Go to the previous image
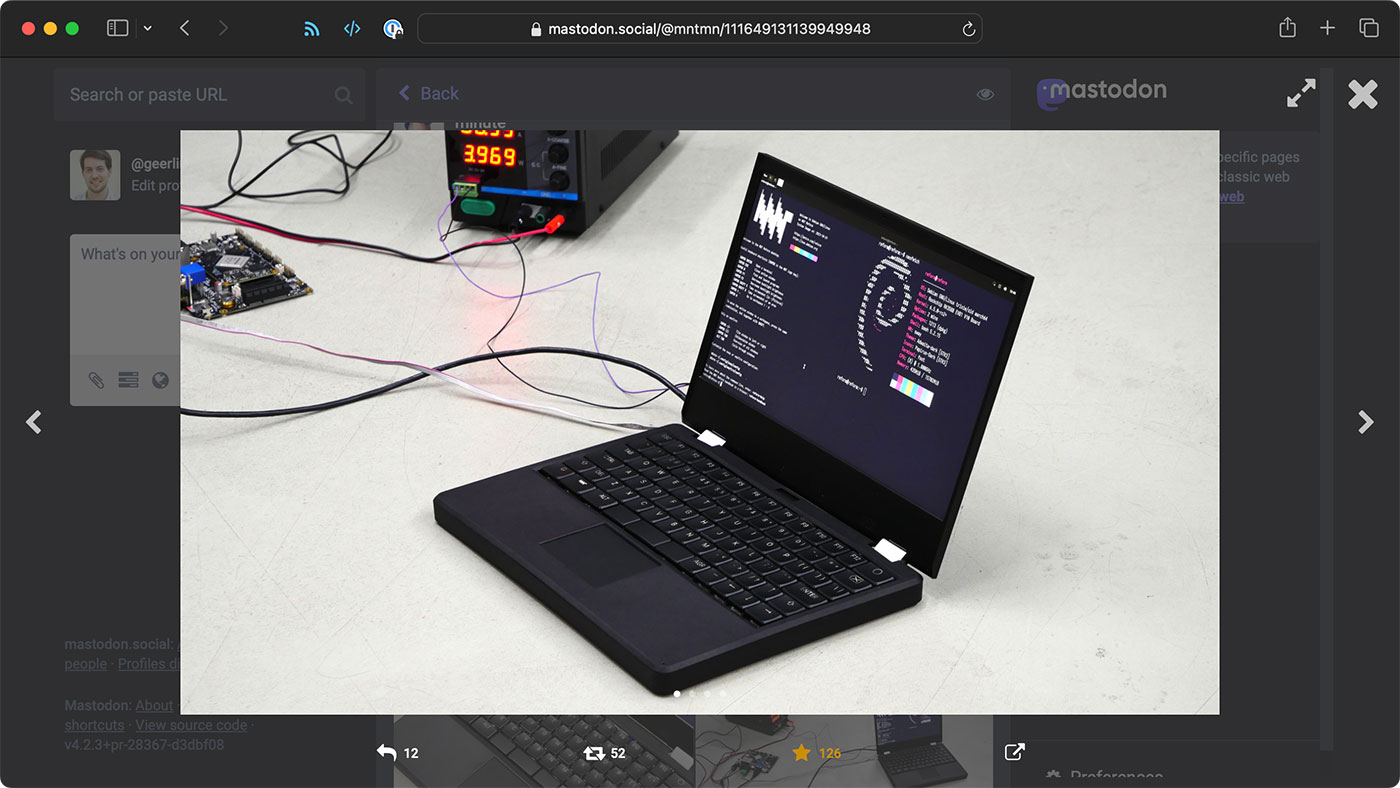Image resolution: width=1400 pixels, height=788 pixels. pos(34,422)
